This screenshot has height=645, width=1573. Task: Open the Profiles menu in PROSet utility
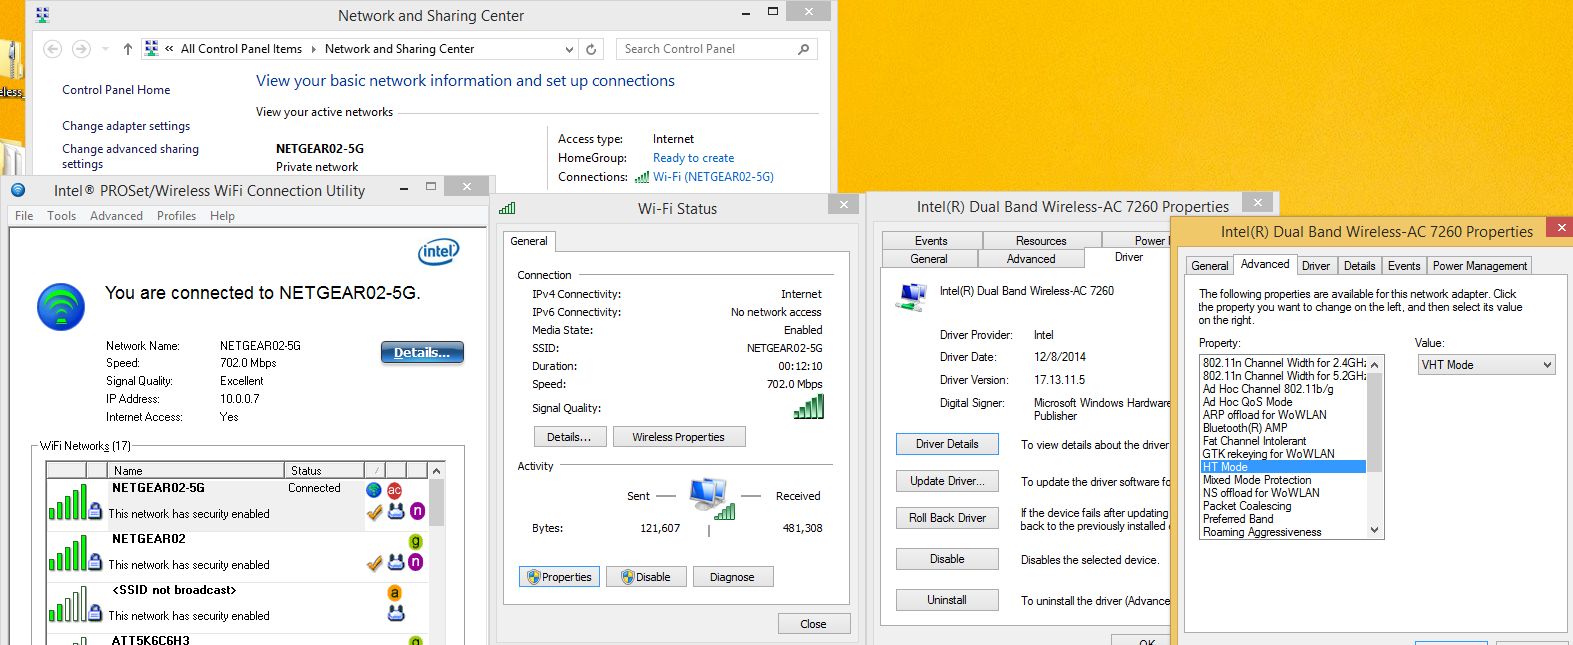click(x=176, y=216)
